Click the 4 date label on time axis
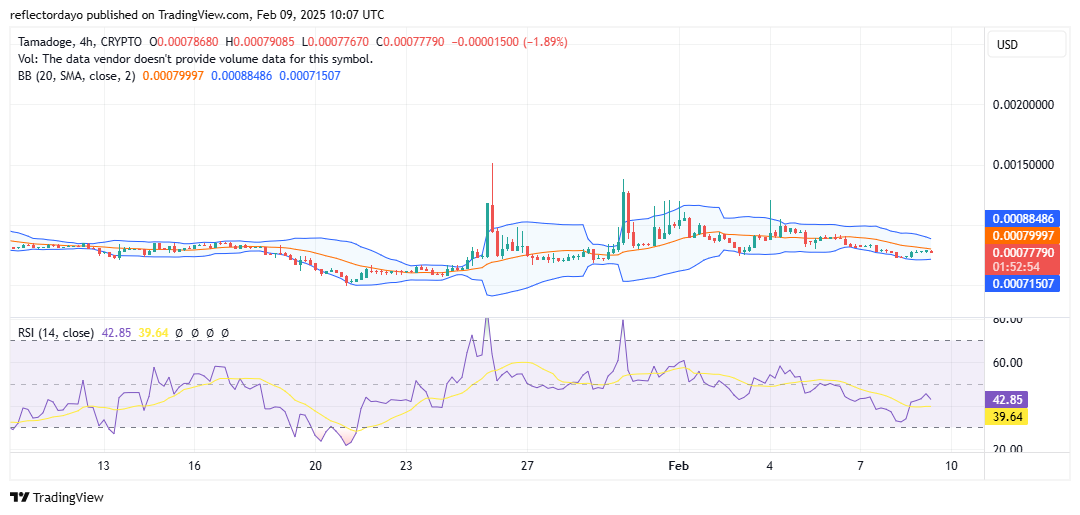 tap(770, 466)
